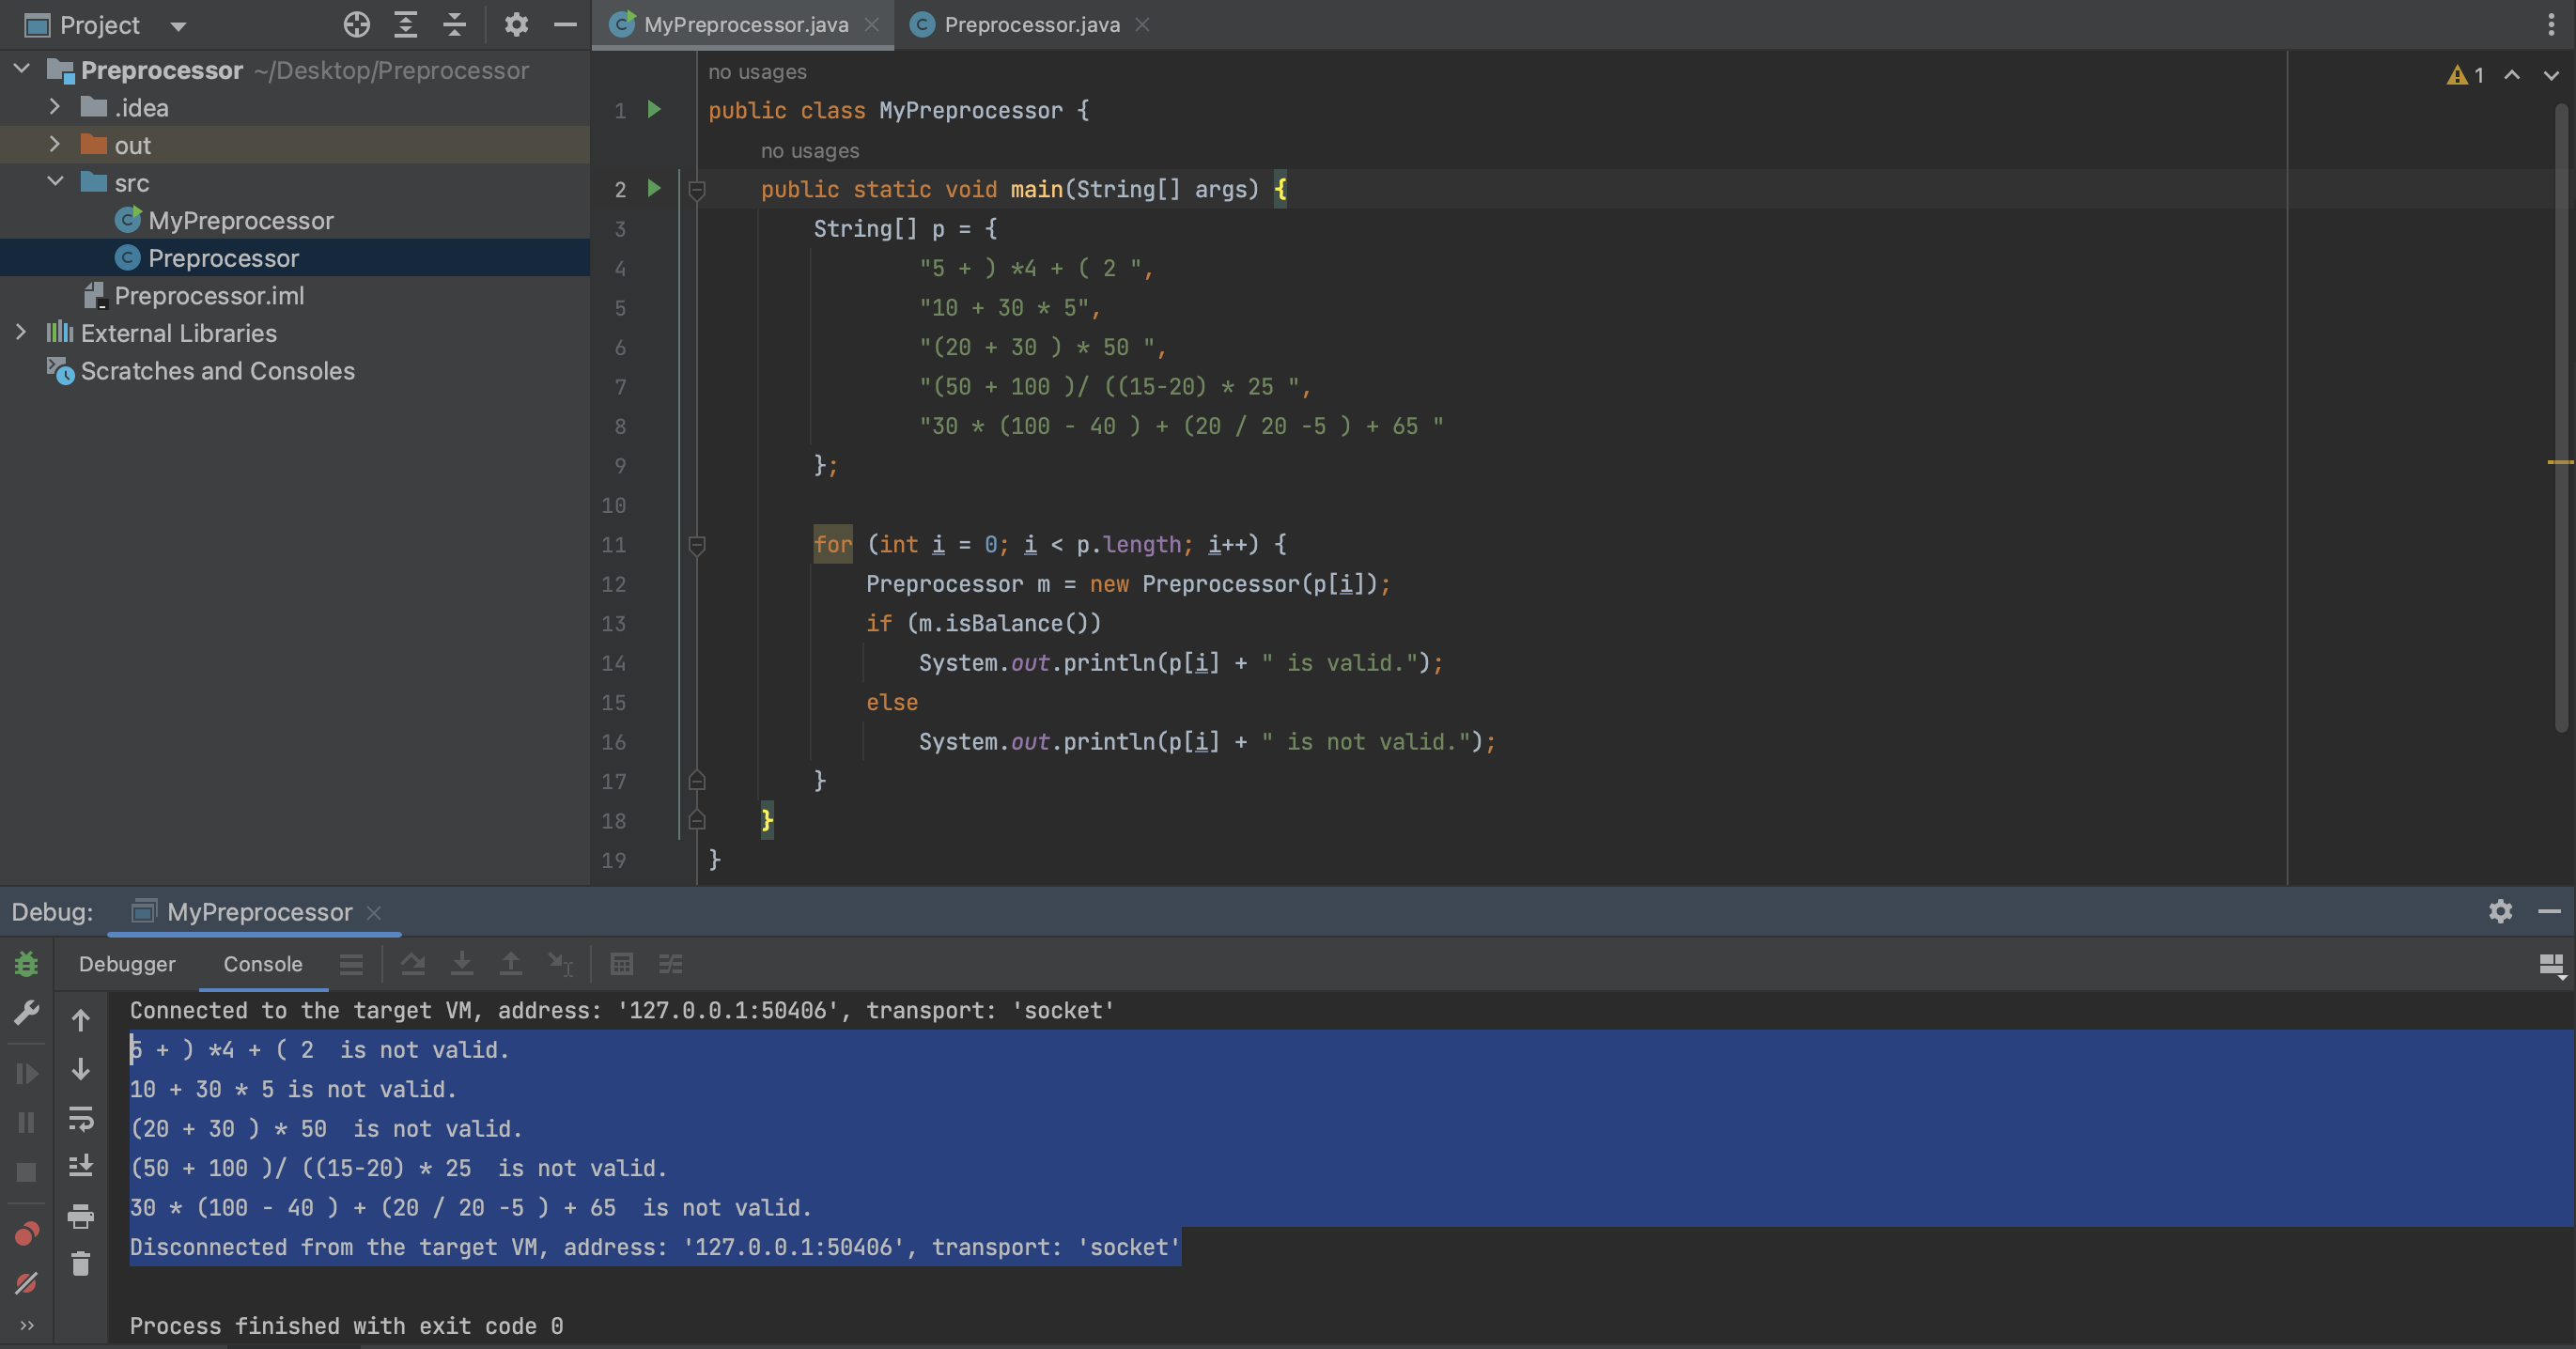This screenshot has width=2576, height=1349.
Task: Go to previous highlighted error arrow
Action: click(x=2512, y=75)
